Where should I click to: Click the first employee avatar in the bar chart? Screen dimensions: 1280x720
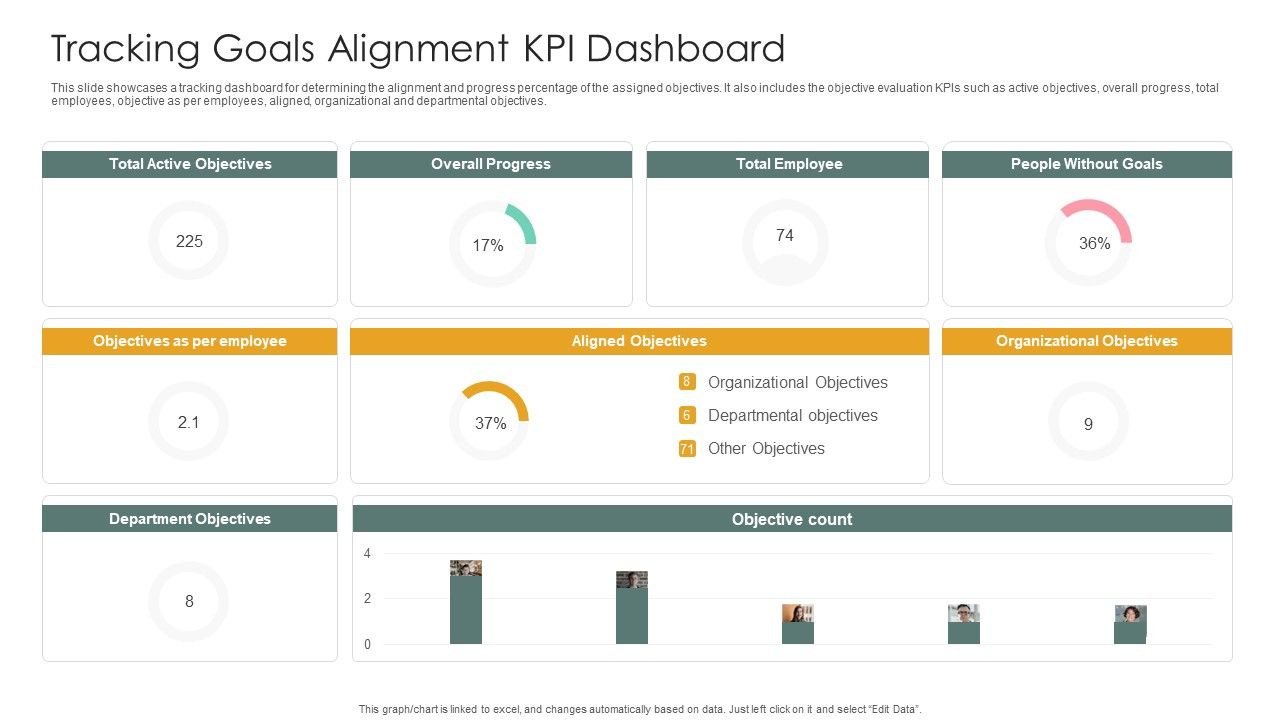(466, 569)
